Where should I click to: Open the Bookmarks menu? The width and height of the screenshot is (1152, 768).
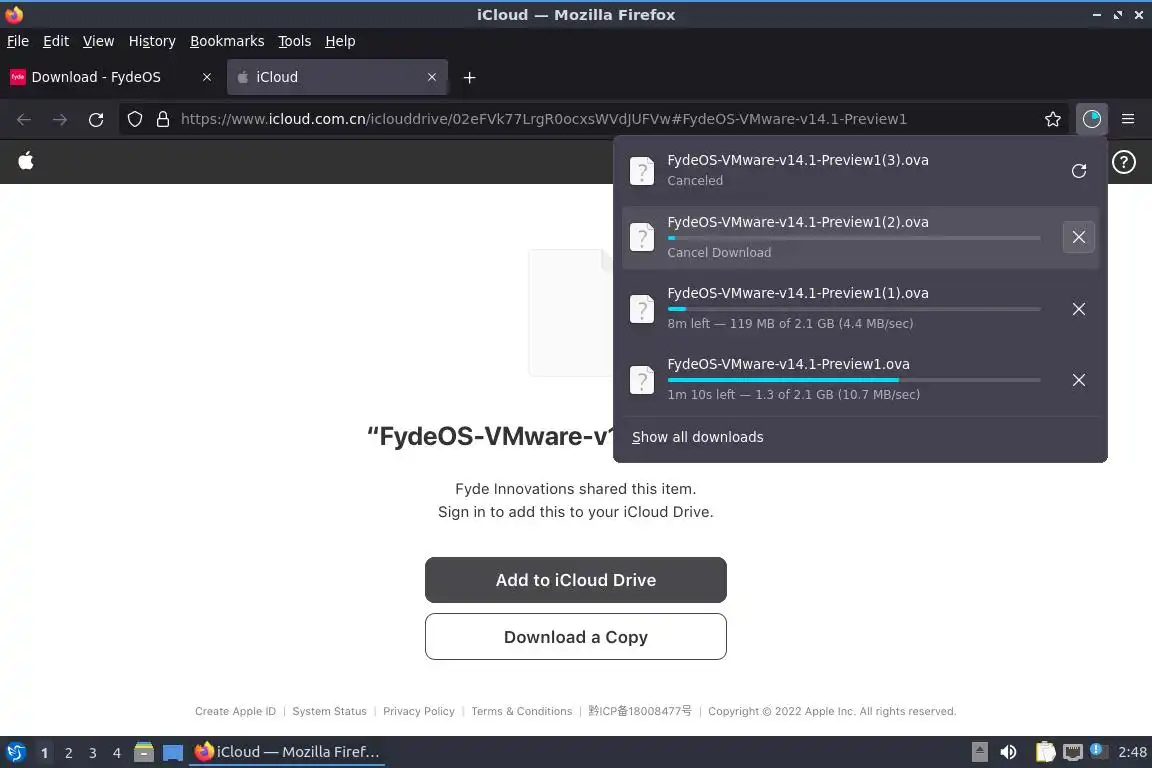[x=227, y=41]
